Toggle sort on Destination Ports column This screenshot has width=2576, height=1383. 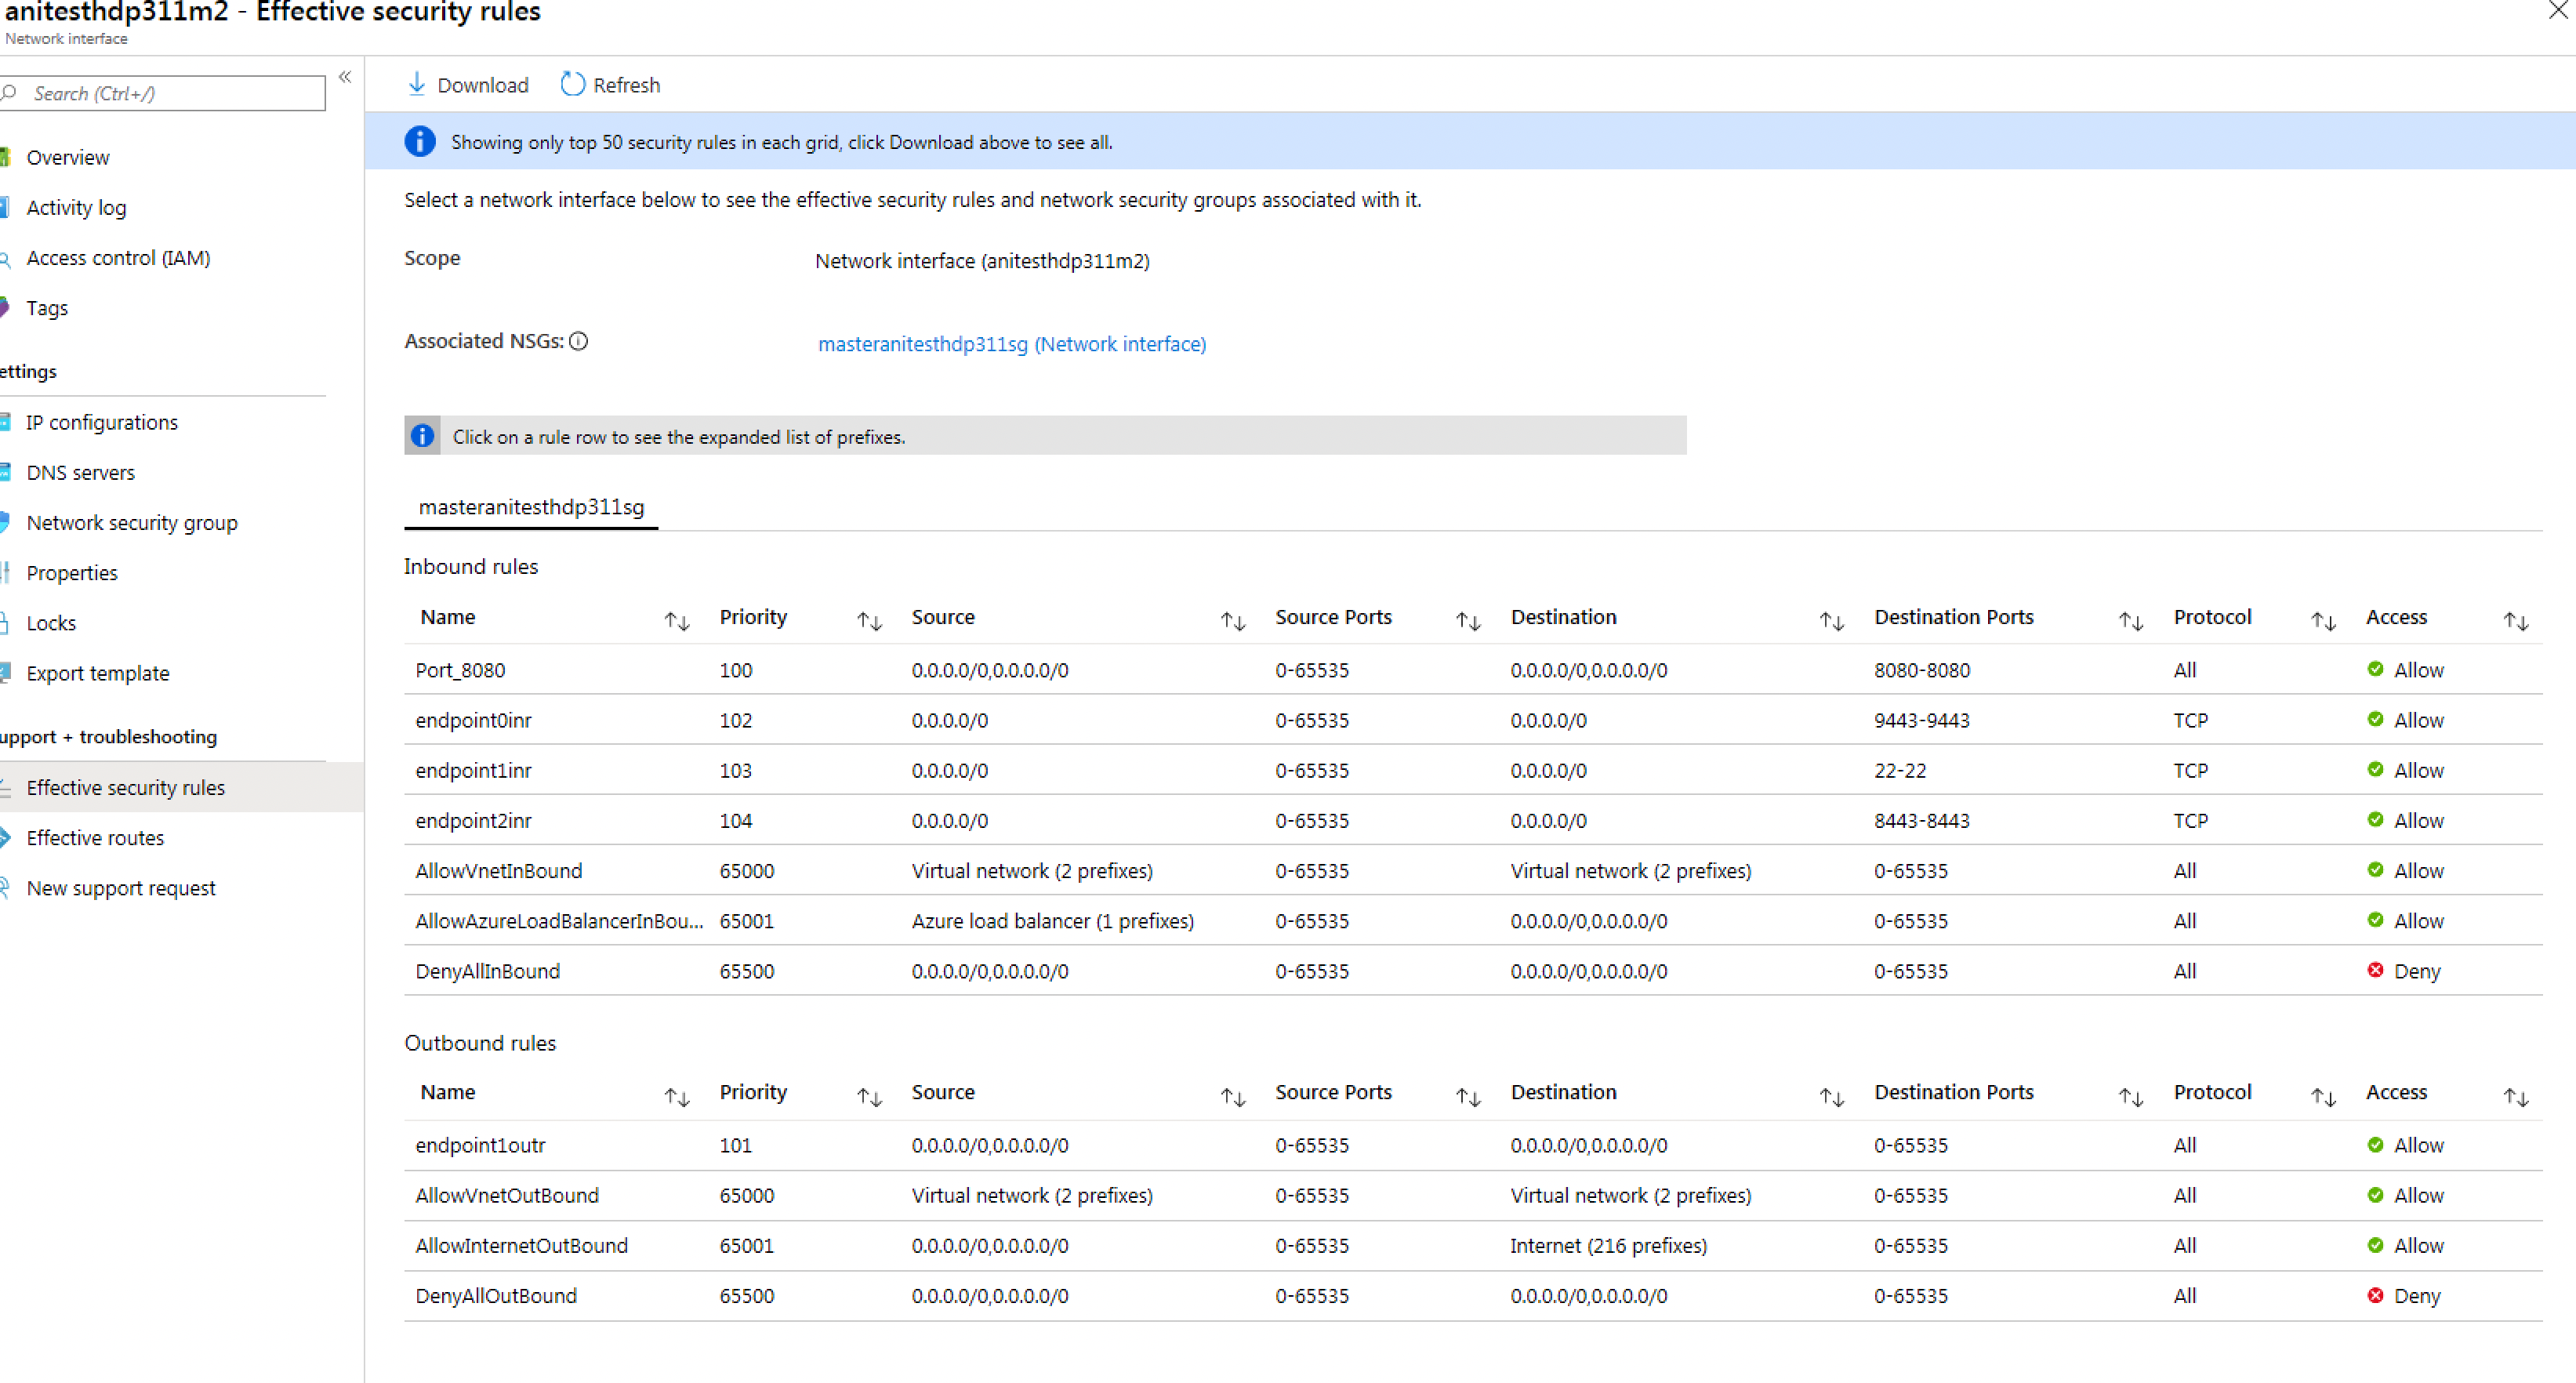[x=2130, y=620]
